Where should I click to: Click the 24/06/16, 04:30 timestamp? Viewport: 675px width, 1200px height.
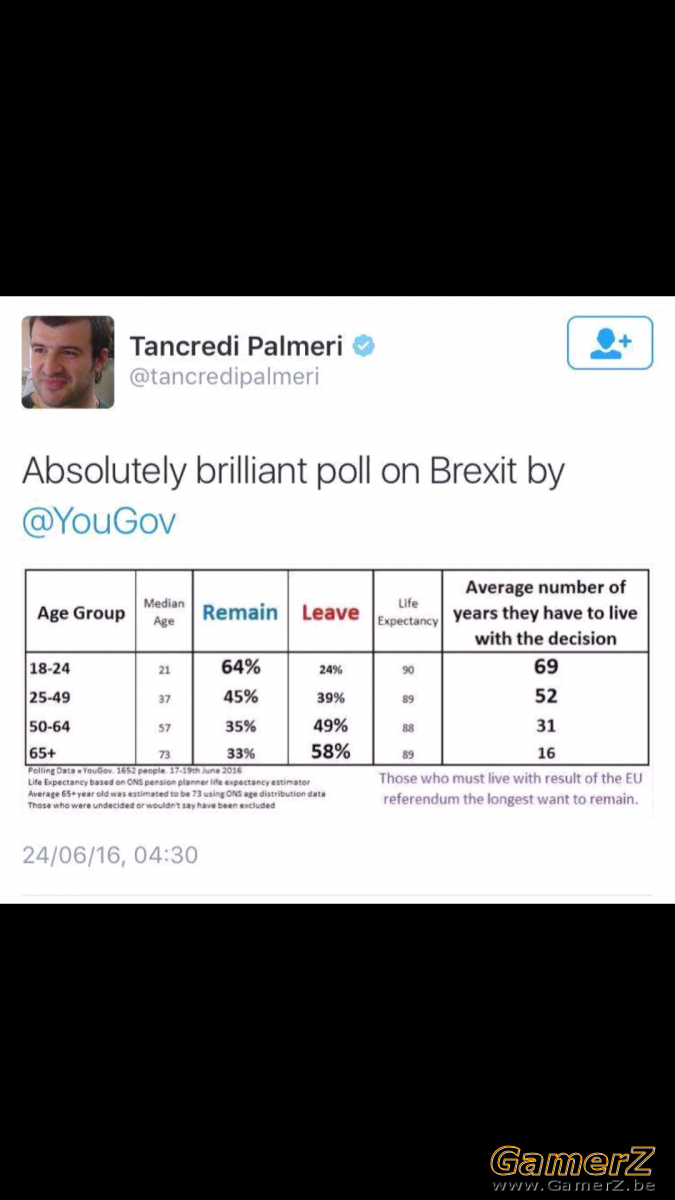pyautogui.click(x=110, y=855)
